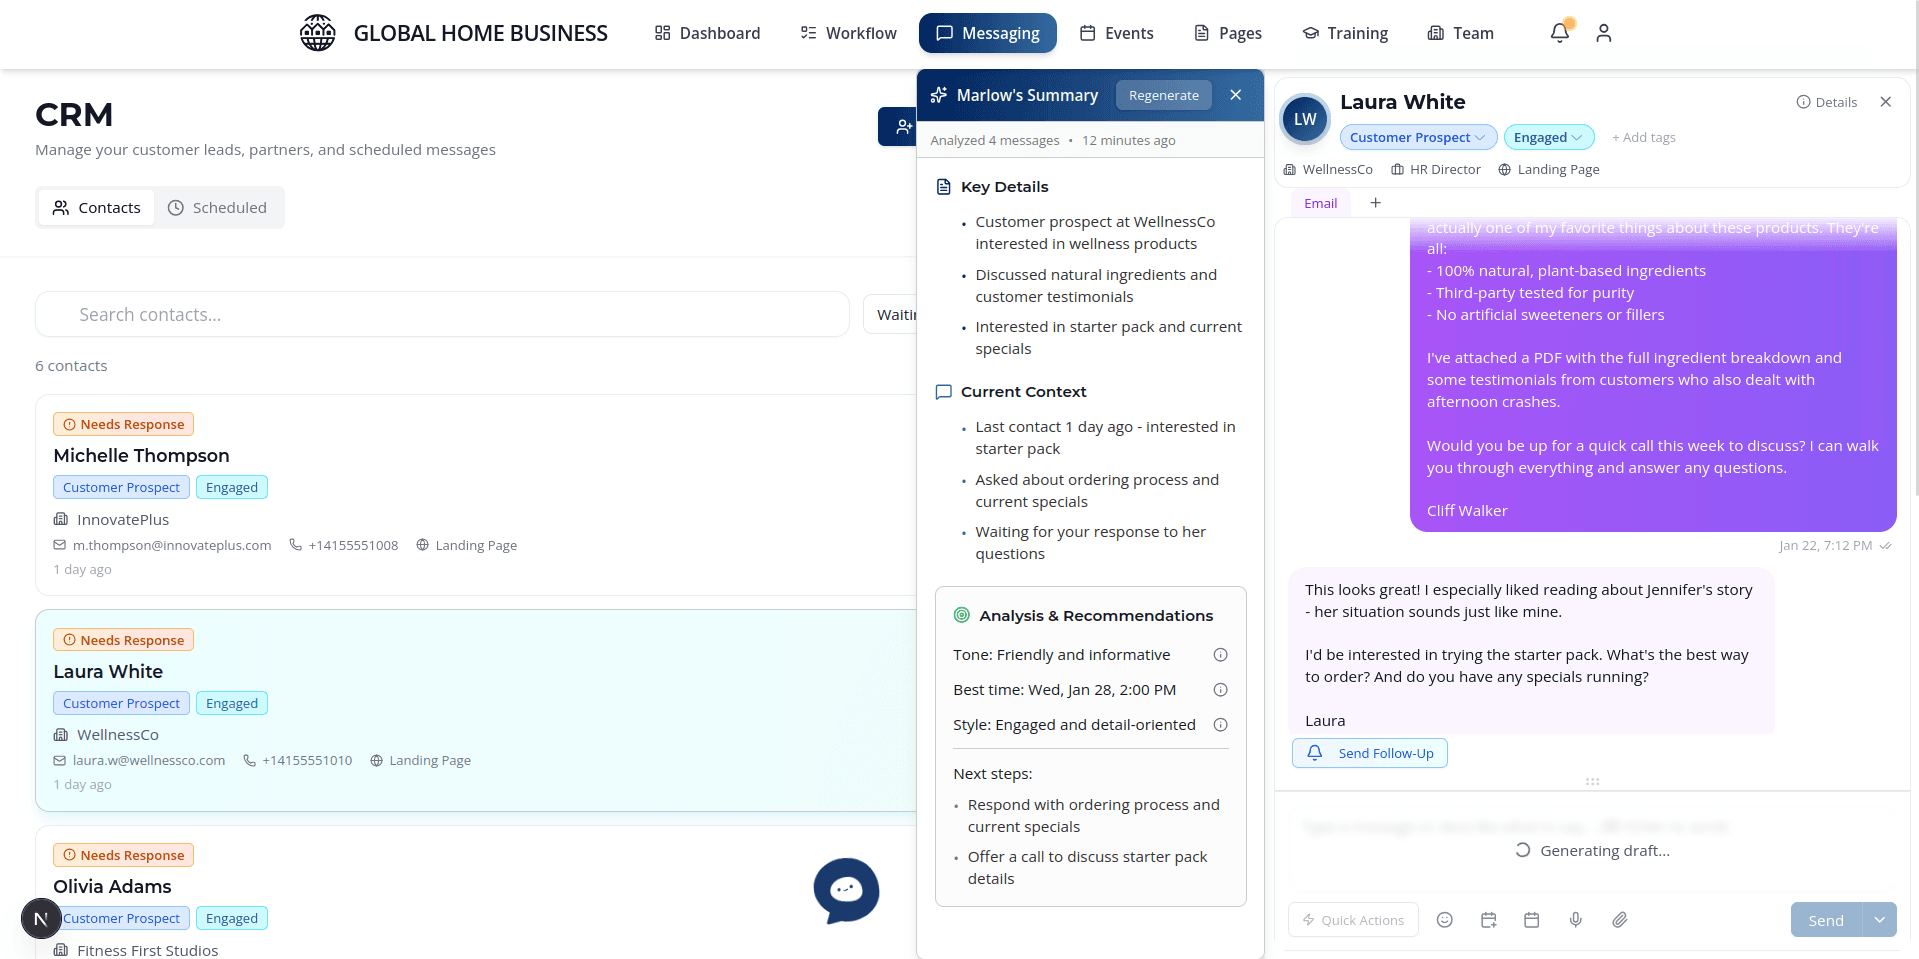Open the Training section in the navigation
1919x959 pixels.
(x=1344, y=33)
